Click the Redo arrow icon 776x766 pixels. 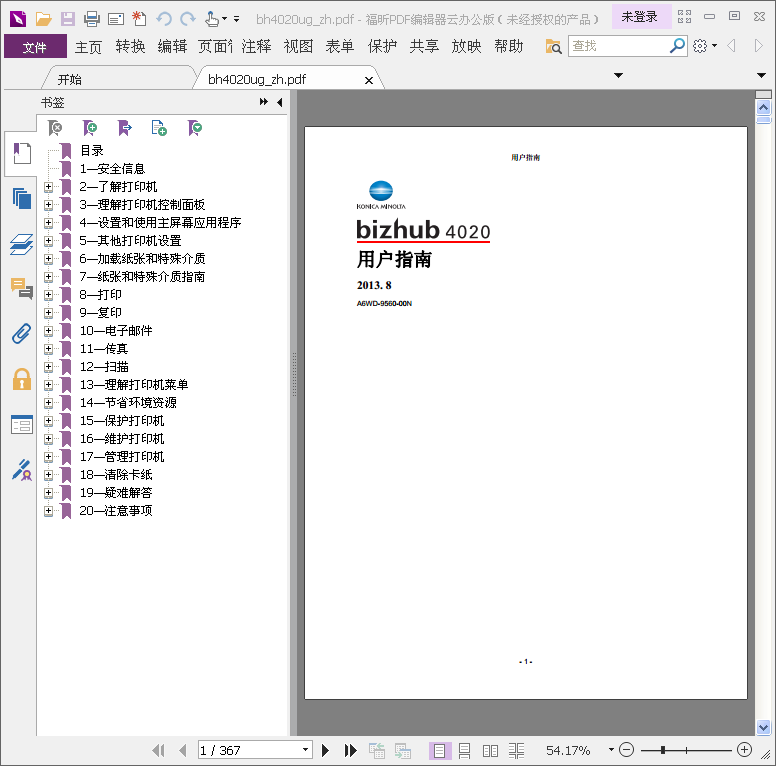tap(188, 19)
